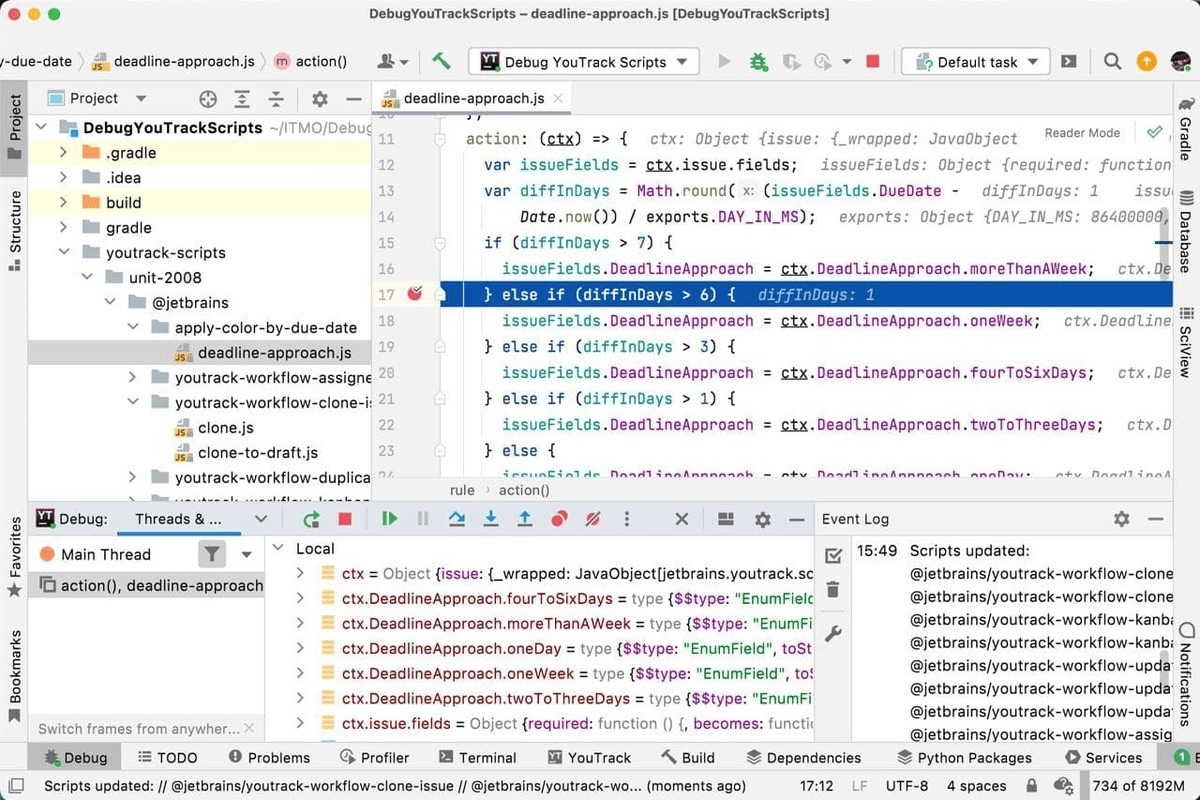
Task: Open the YouTrack tool window tab
Action: (x=588, y=757)
